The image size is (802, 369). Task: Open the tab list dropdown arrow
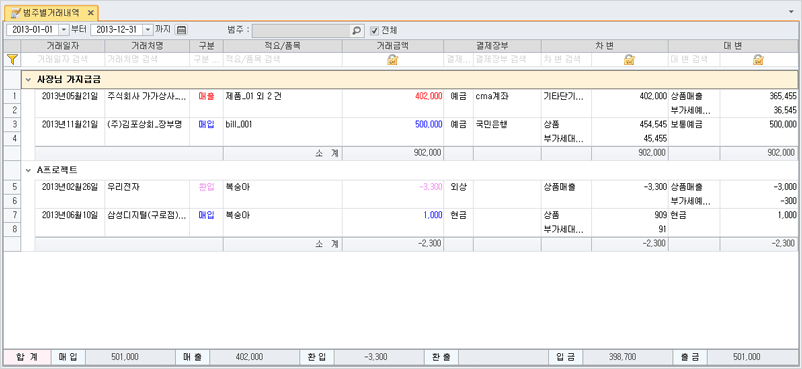coord(792,11)
